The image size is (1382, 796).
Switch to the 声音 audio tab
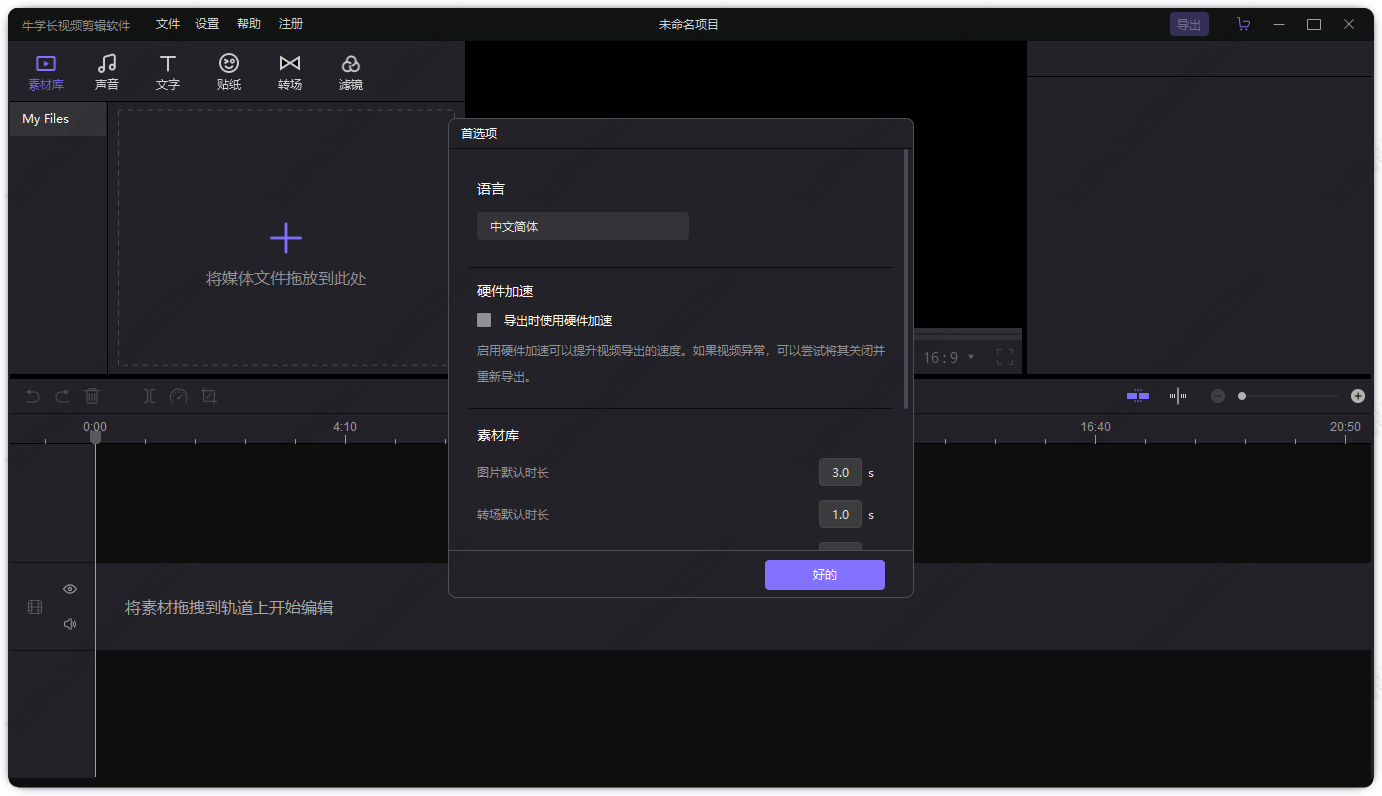tap(107, 72)
